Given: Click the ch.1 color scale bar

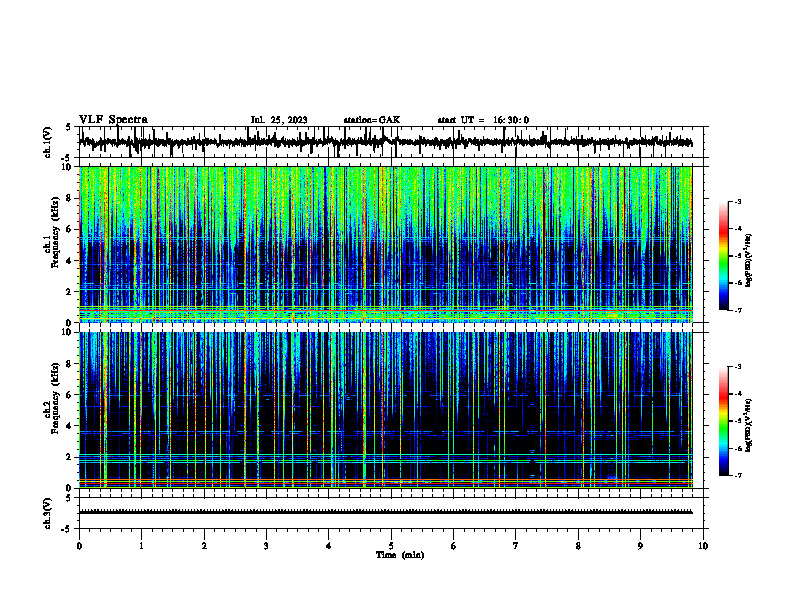Looking at the screenshot, I should pos(724,256).
